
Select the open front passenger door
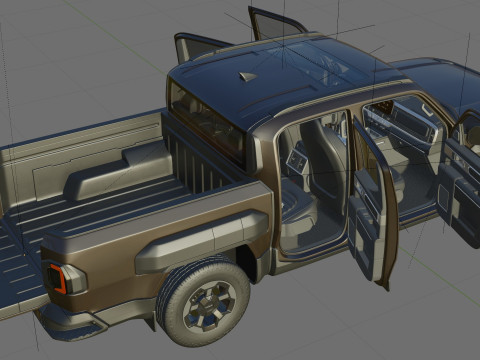click(x=462, y=180)
